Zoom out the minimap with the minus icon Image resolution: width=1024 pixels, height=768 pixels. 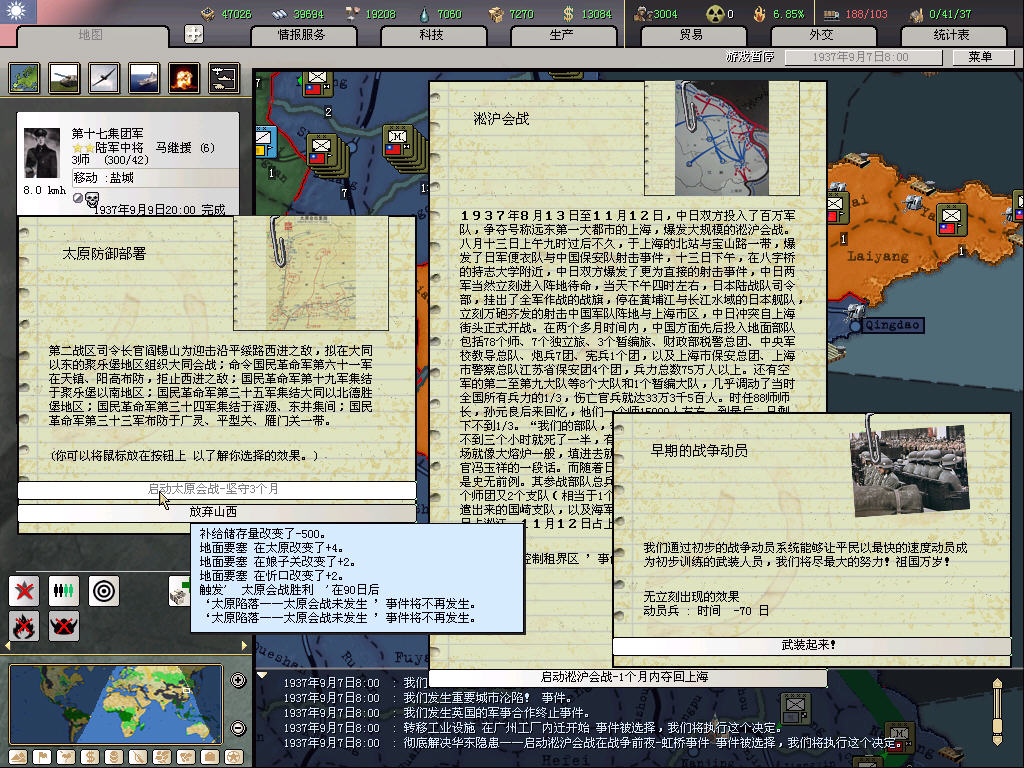pos(238,728)
